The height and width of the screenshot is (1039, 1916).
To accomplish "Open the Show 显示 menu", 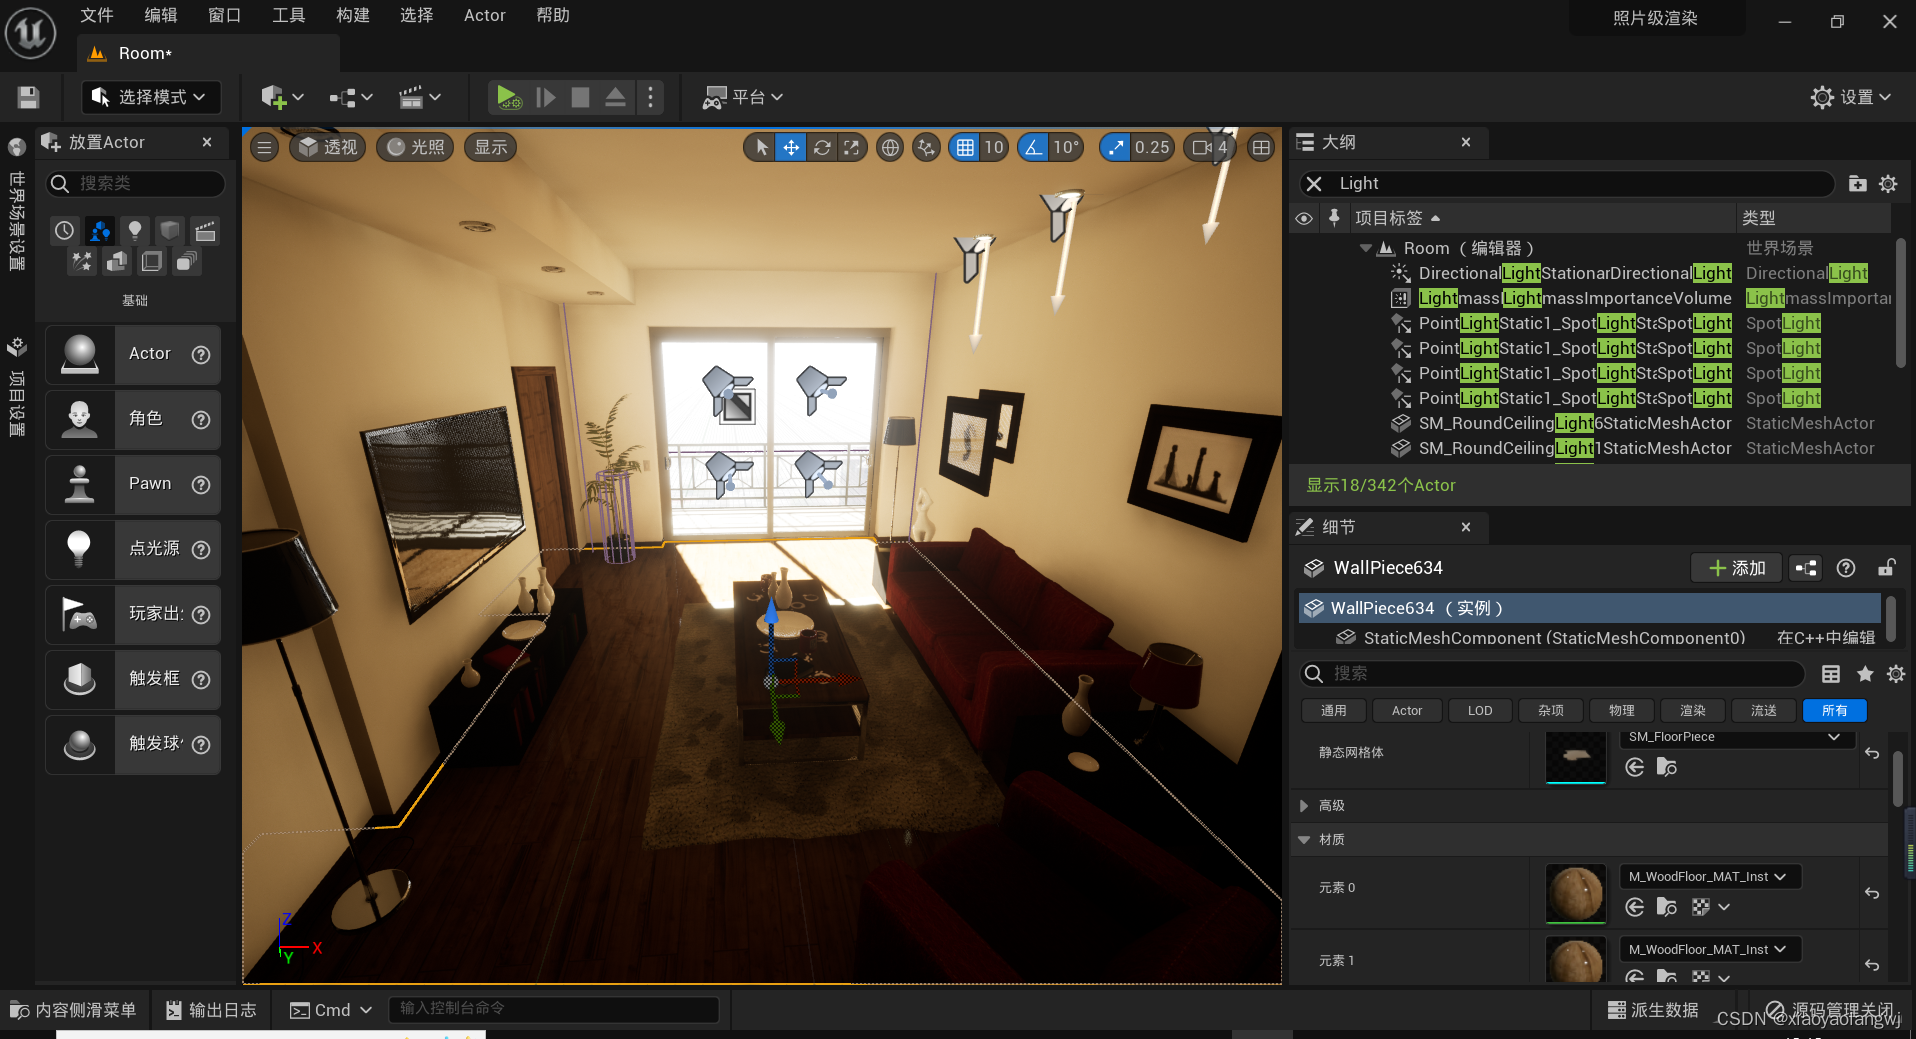I will point(491,148).
